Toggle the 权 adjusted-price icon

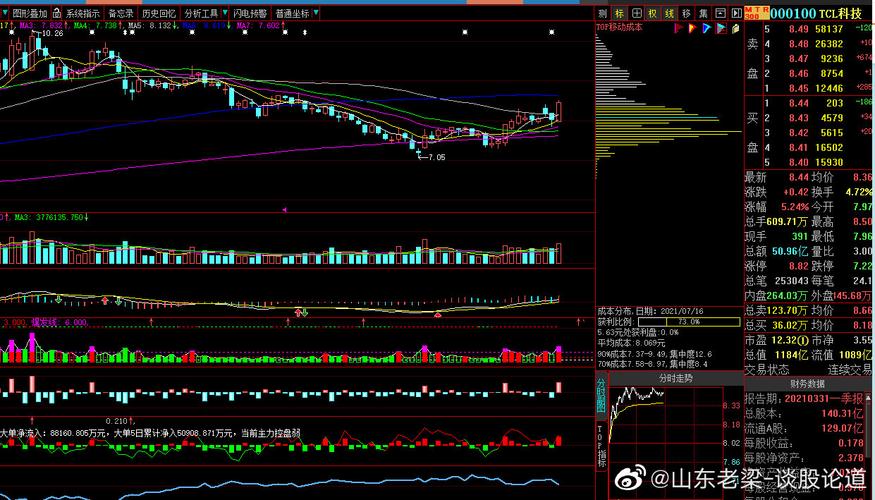tap(653, 13)
